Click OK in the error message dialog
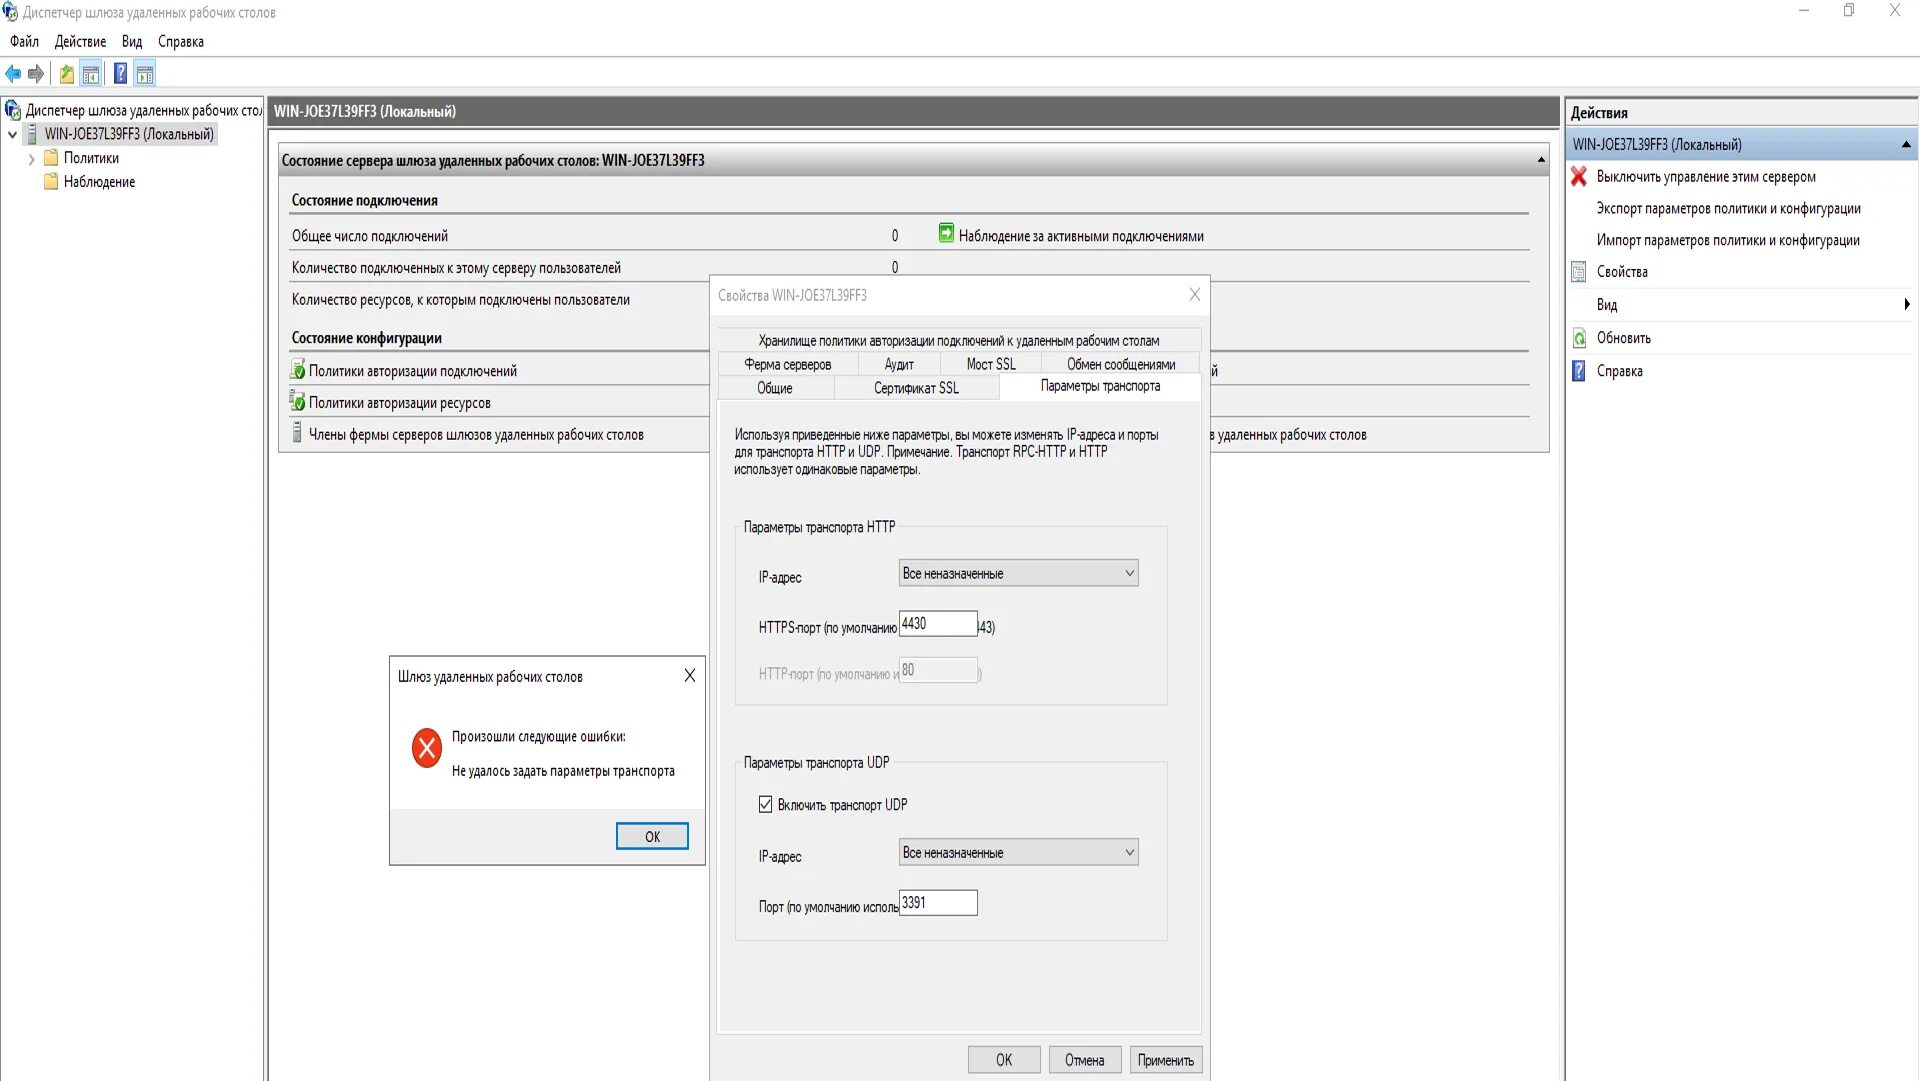The width and height of the screenshot is (1920, 1081). click(652, 836)
